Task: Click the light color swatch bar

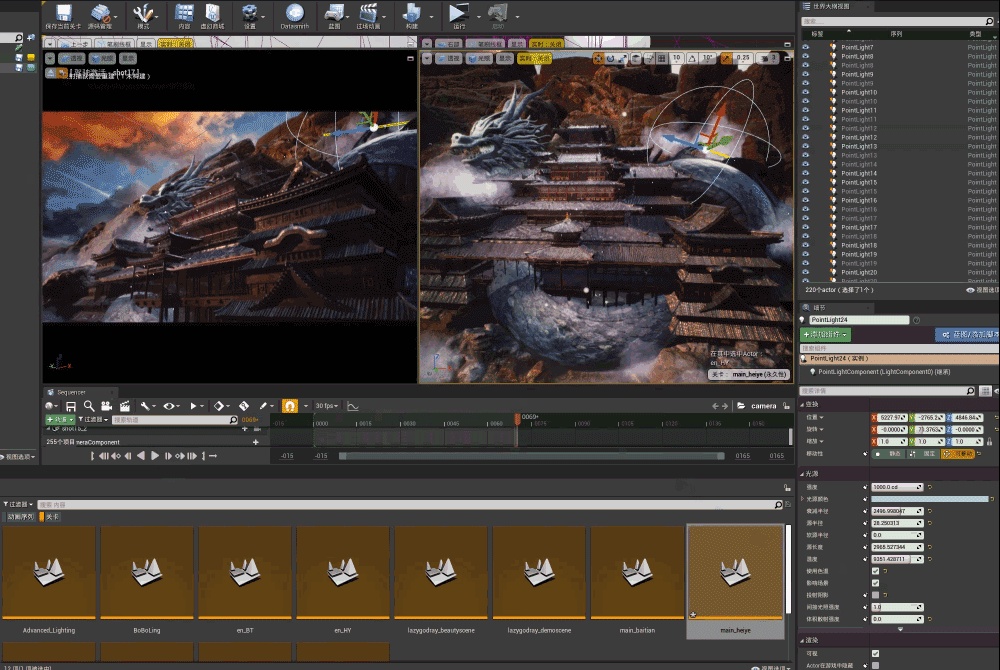Action: (930, 498)
